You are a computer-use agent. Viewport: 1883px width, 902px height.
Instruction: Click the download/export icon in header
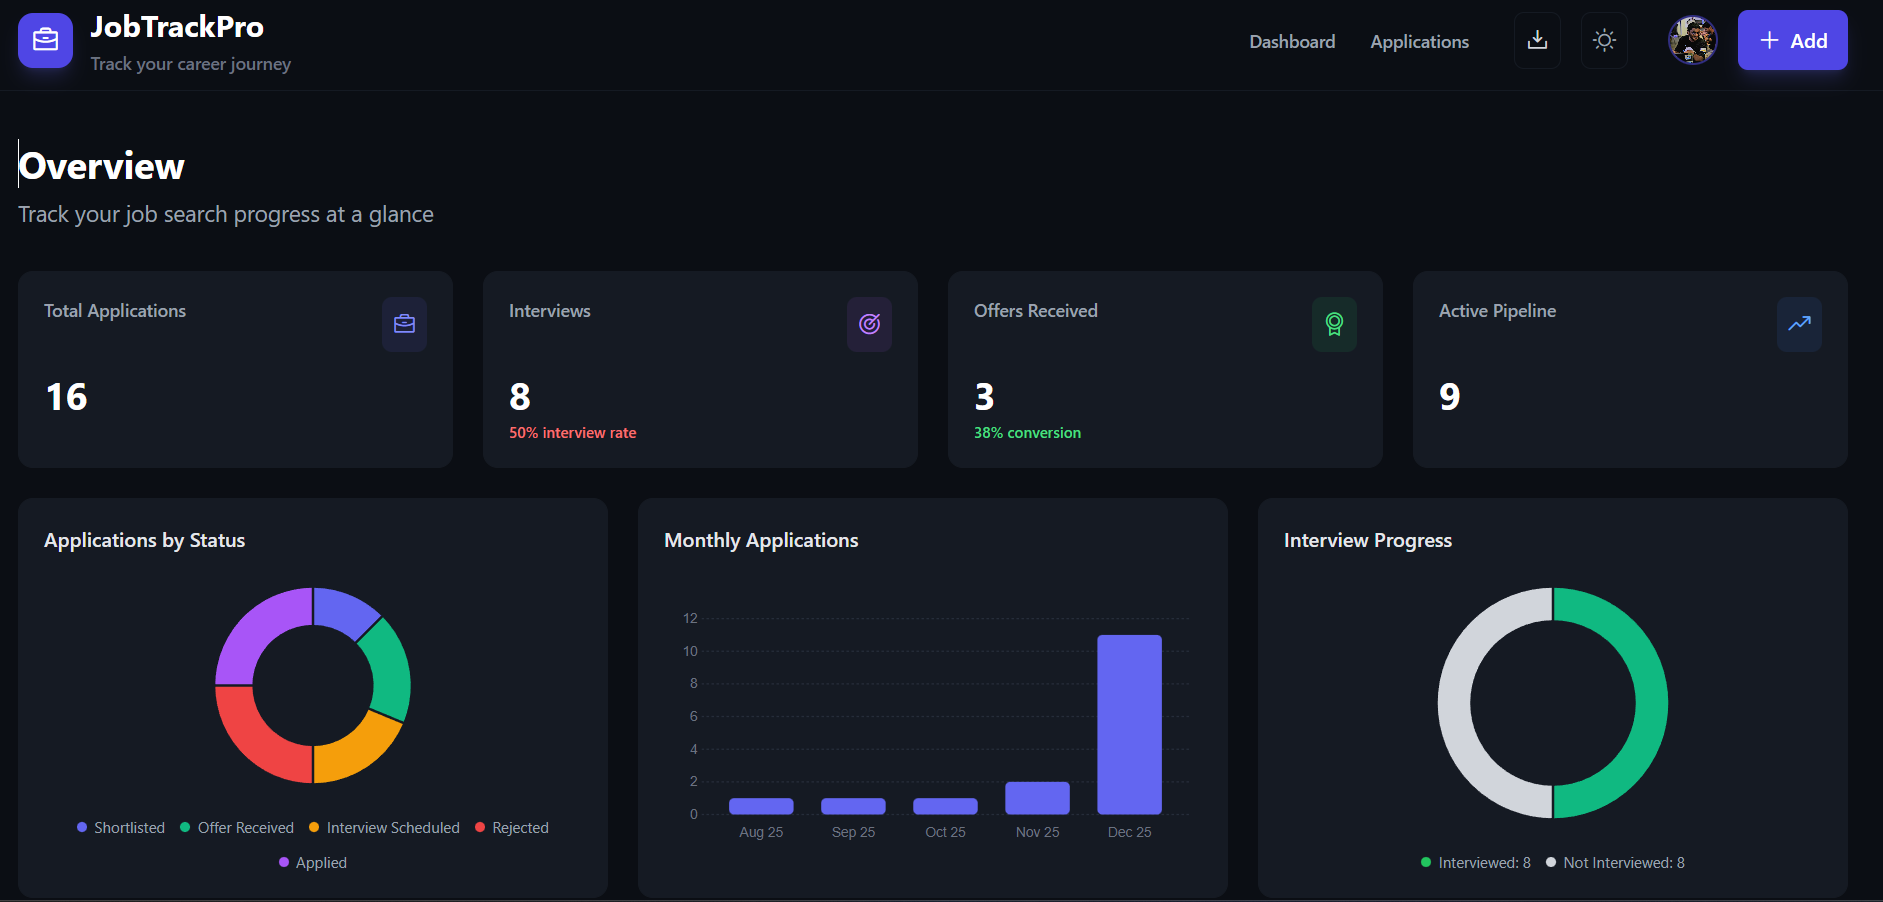pos(1537,40)
